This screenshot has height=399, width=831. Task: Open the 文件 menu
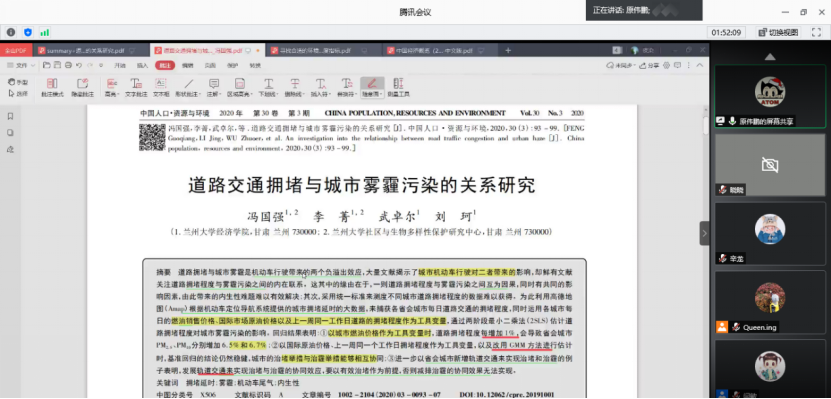pyautogui.click(x=21, y=65)
